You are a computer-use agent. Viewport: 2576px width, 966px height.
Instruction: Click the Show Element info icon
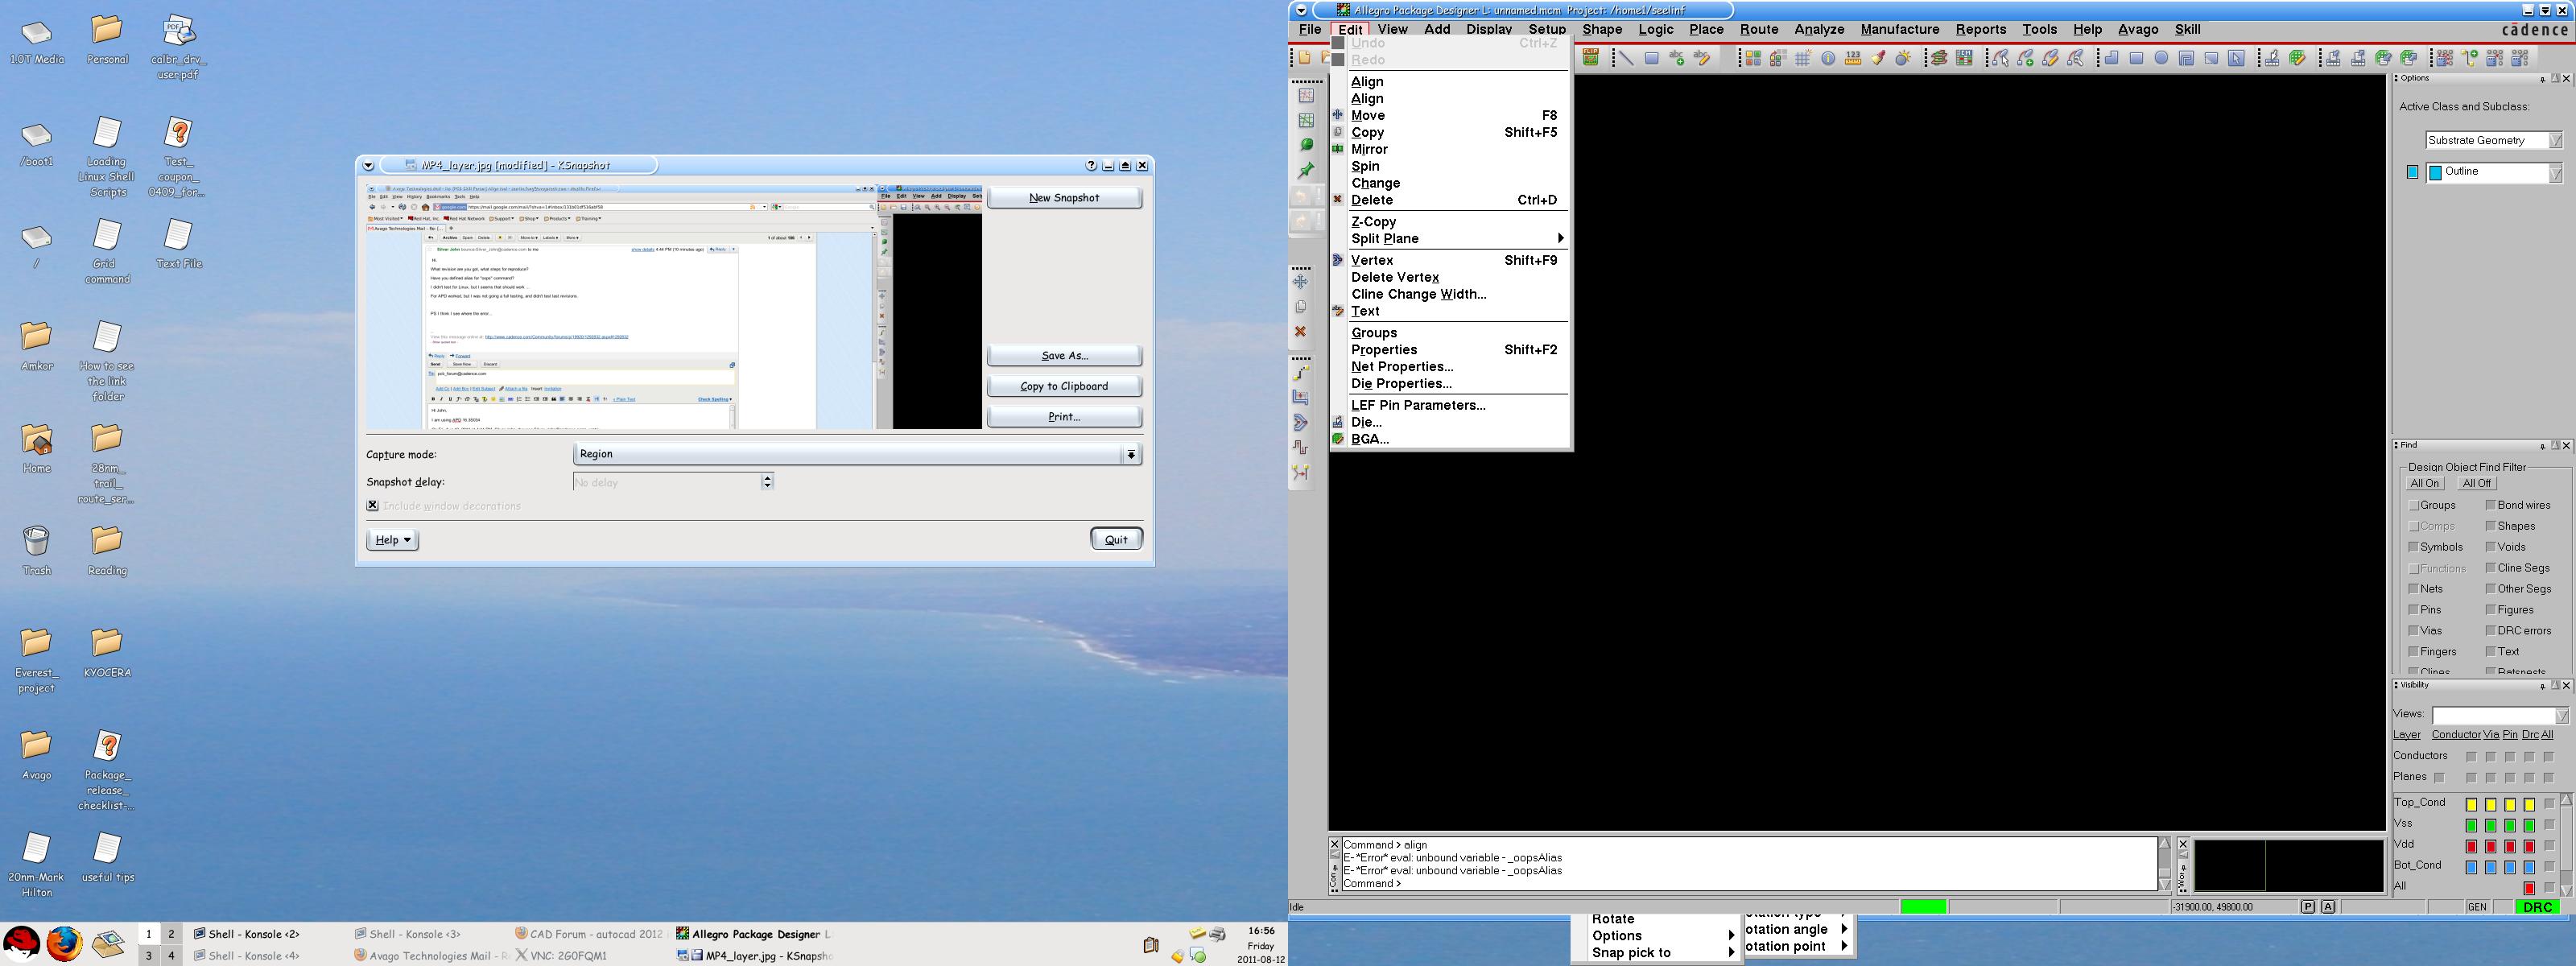point(1828,58)
